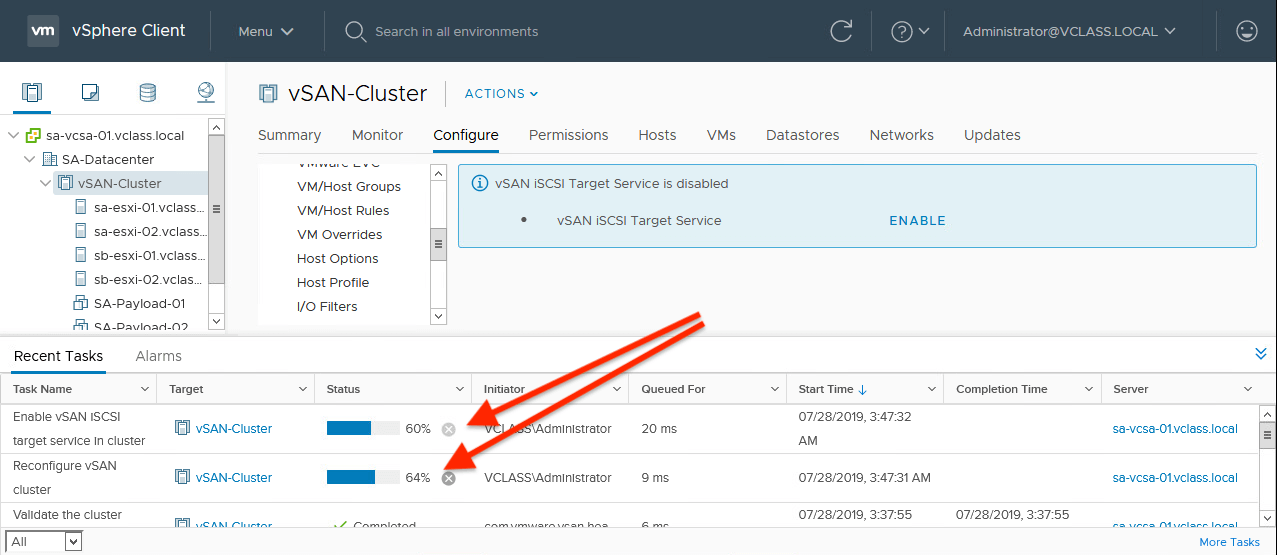The width and height of the screenshot is (1277, 555).
Task: Select host sa-esxi-02 in the tree
Action: click(x=149, y=231)
